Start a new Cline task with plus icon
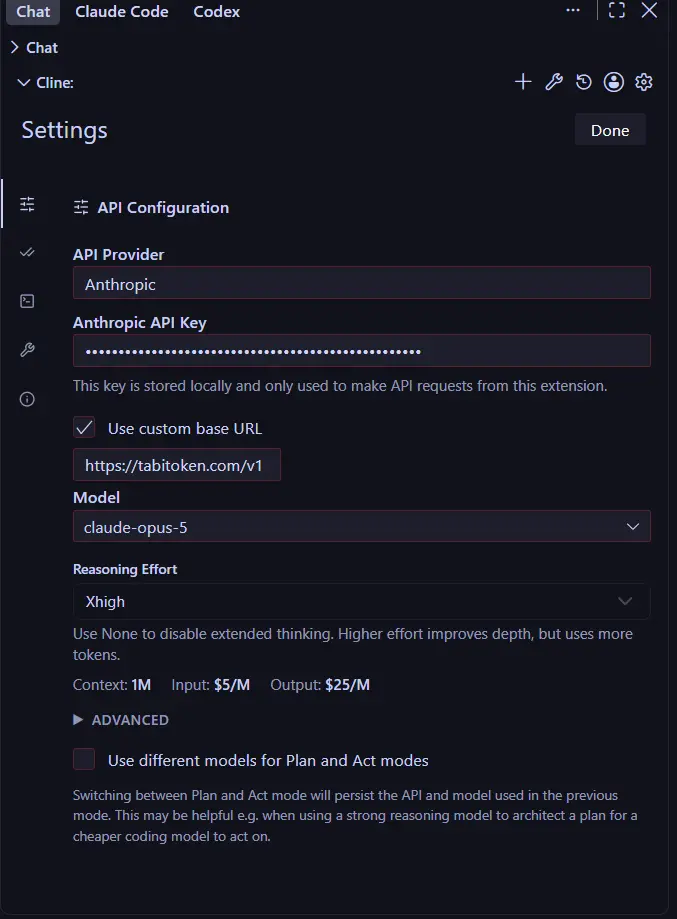 [x=523, y=81]
